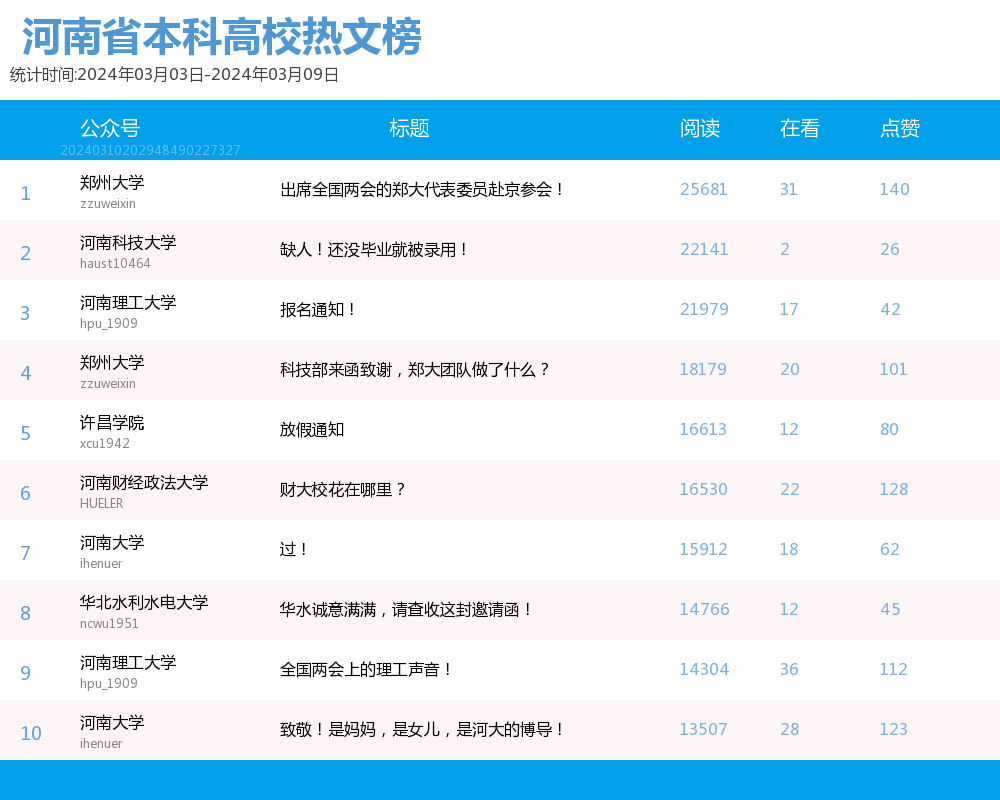Screen dimensions: 1000x800
Task: Click like count 101
Action: click(x=893, y=369)
